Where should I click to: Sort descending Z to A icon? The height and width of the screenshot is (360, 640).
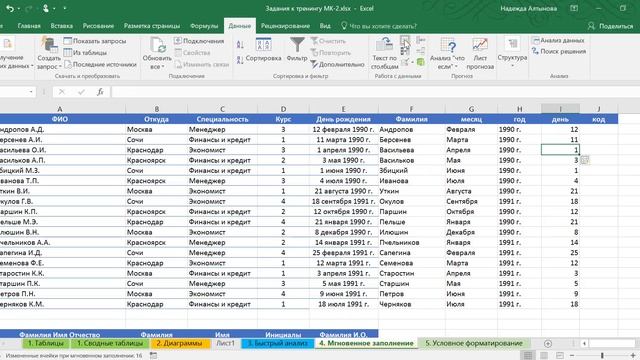pyautogui.click(x=240, y=60)
